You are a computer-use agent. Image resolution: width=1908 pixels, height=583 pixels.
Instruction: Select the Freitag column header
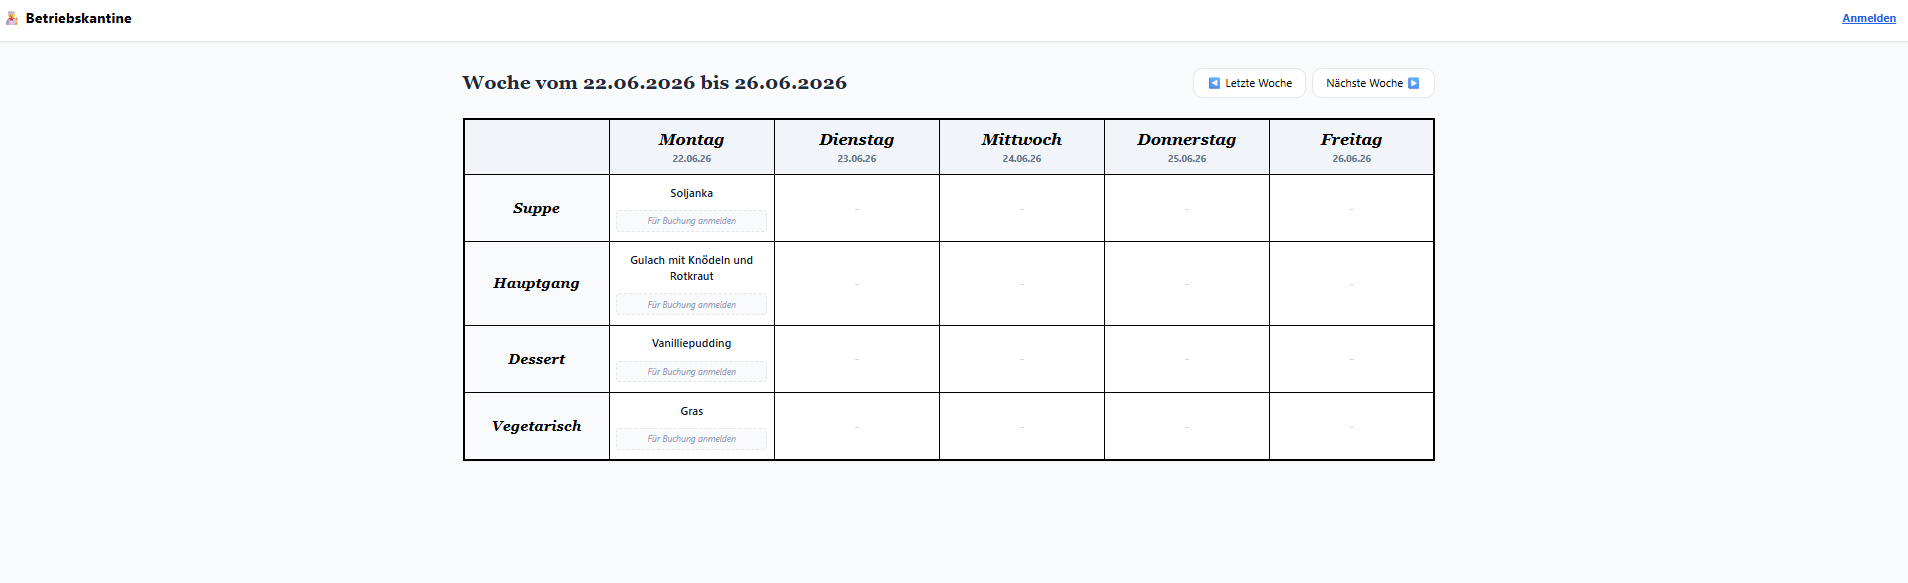[x=1351, y=147]
